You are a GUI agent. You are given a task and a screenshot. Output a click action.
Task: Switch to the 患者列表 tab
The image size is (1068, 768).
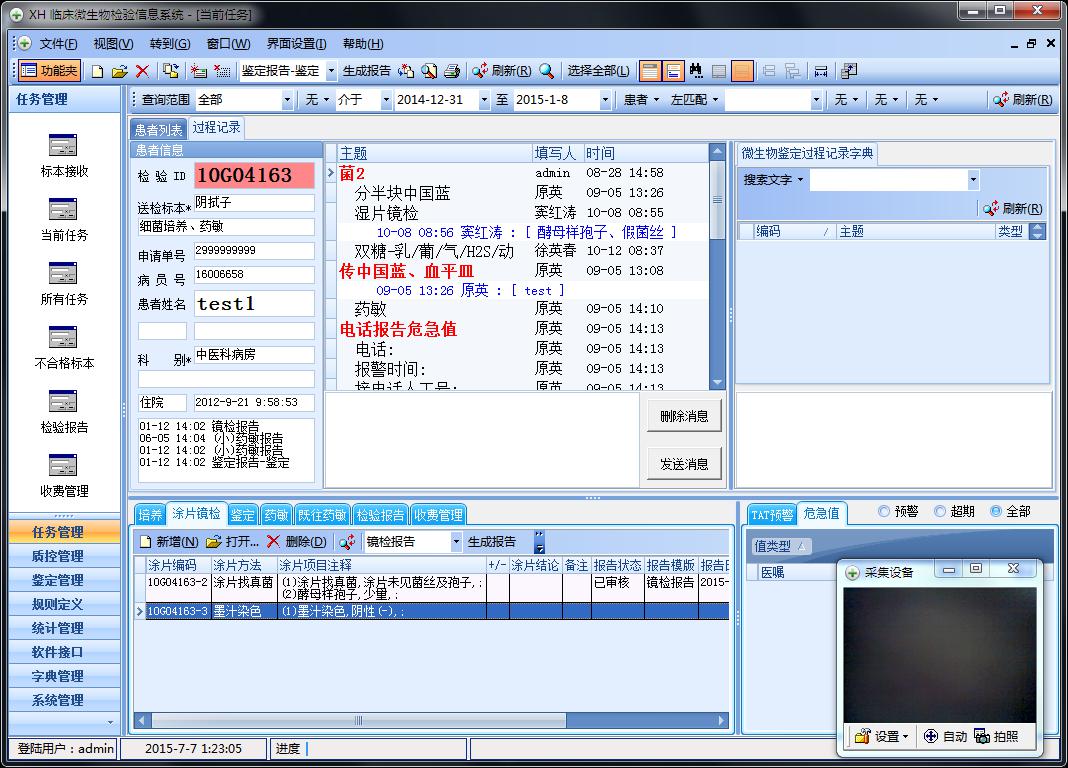point(158,129)
